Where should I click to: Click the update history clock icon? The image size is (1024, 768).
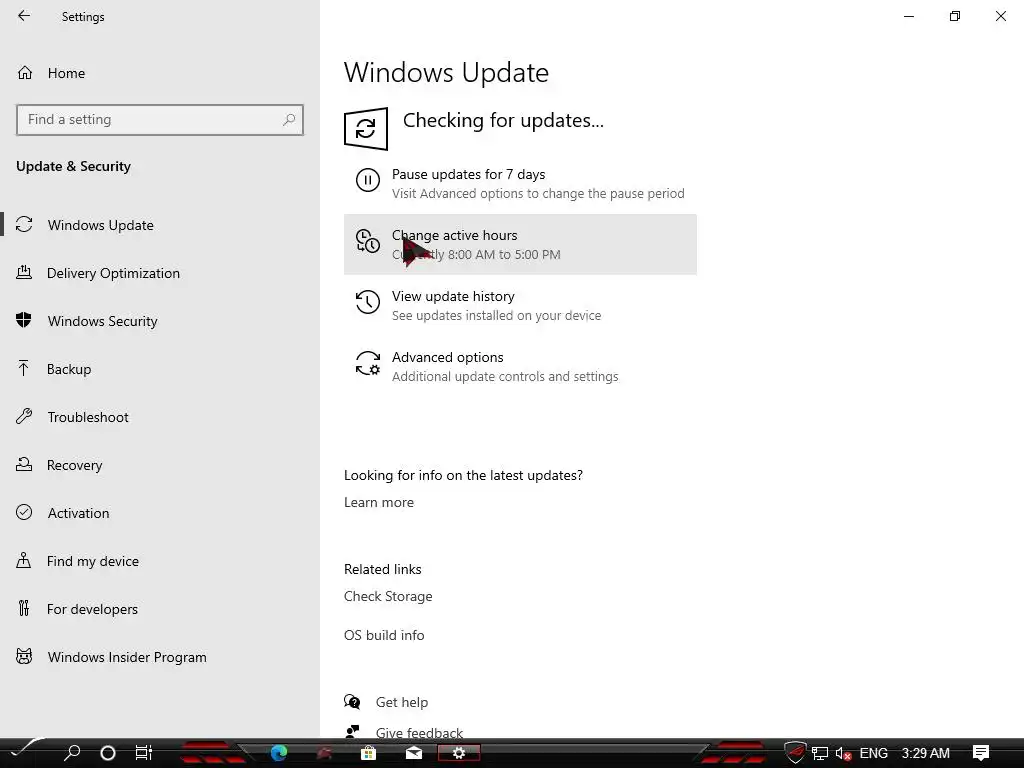coord(368,302)
